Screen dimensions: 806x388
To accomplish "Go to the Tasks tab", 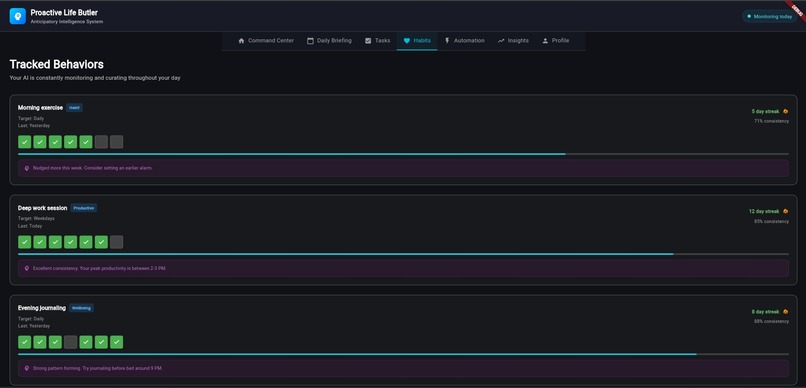I will tap(377, 41).
